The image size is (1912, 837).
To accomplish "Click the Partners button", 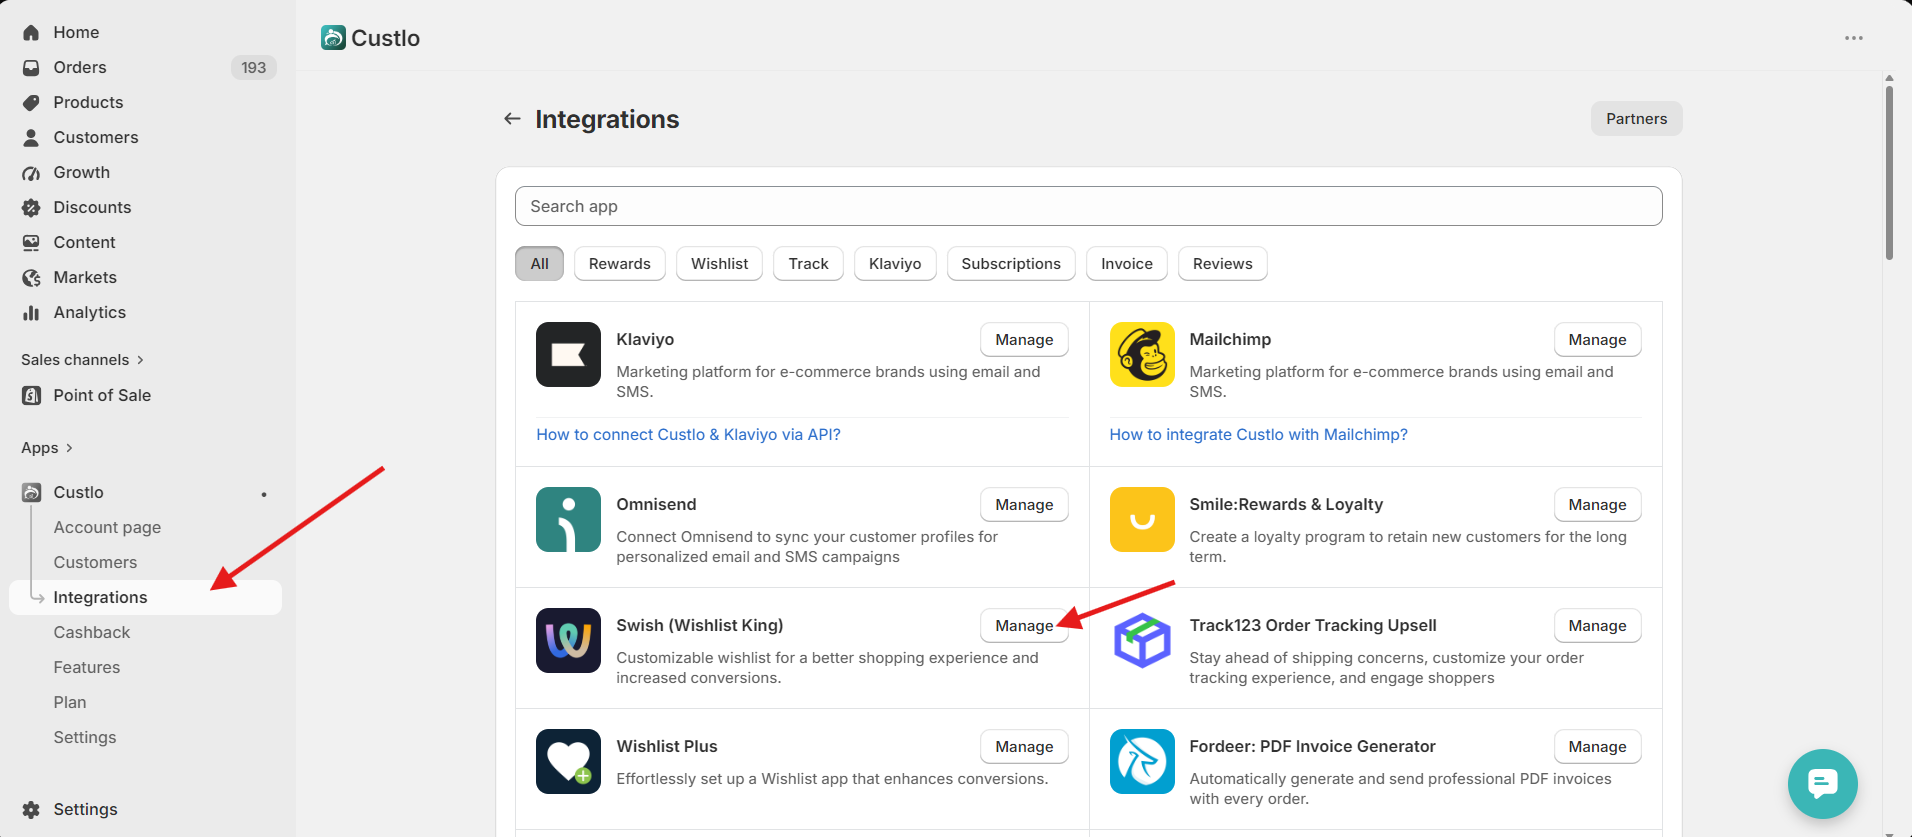I will click(x=1637, y=119).
